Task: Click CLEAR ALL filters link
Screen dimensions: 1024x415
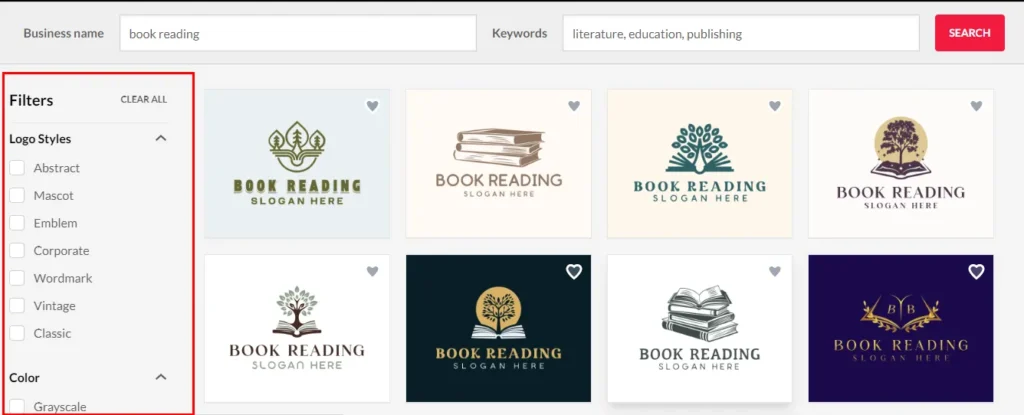Action: coord(144,99)
